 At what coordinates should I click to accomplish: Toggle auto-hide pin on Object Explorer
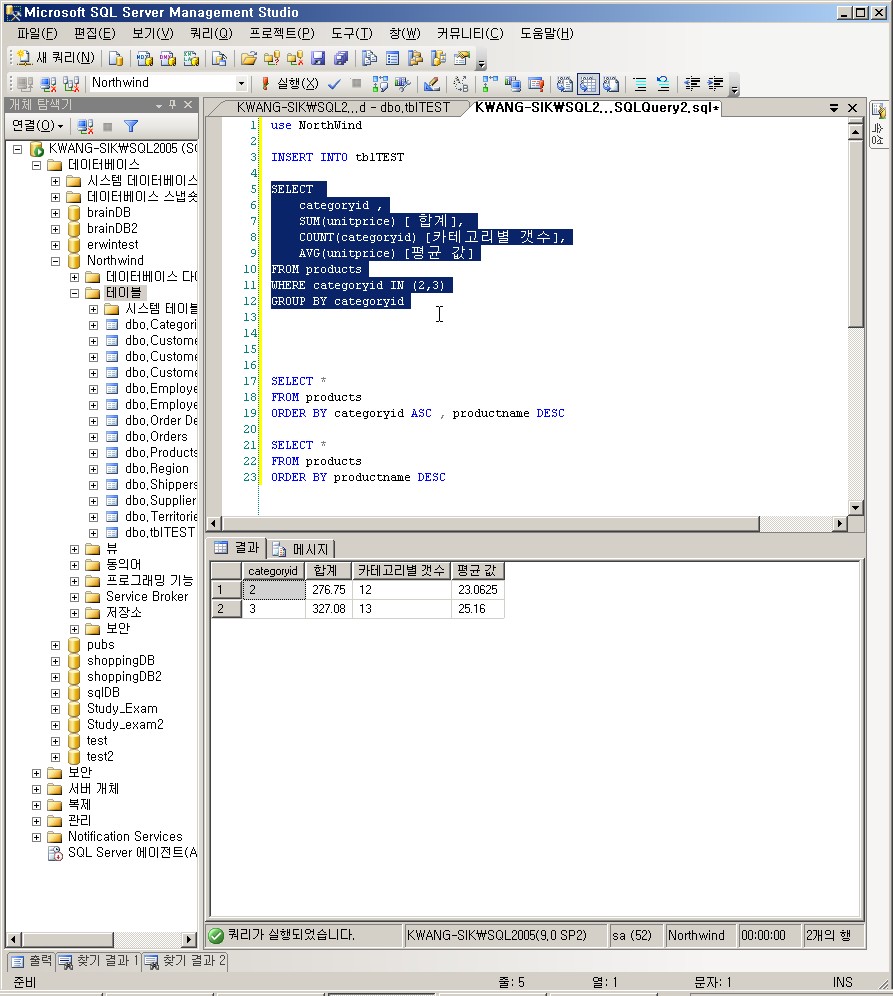pyautogui.click(x=173, y=104)
